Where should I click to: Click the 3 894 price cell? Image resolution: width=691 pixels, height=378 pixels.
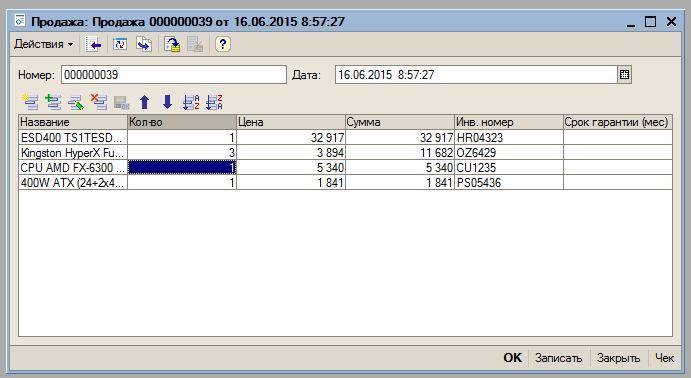click(291, 152)
